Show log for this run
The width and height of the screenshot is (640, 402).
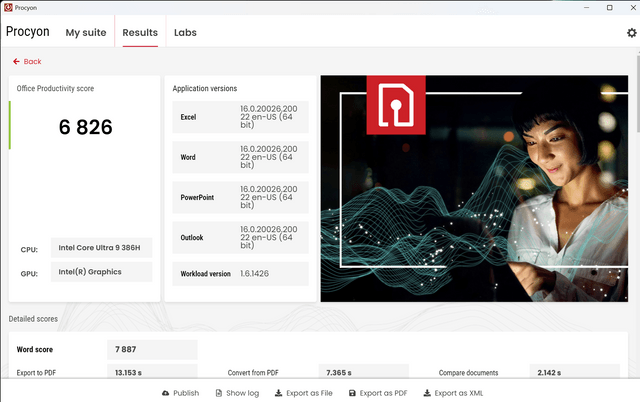pyautogui.click(x=237, y=393)
